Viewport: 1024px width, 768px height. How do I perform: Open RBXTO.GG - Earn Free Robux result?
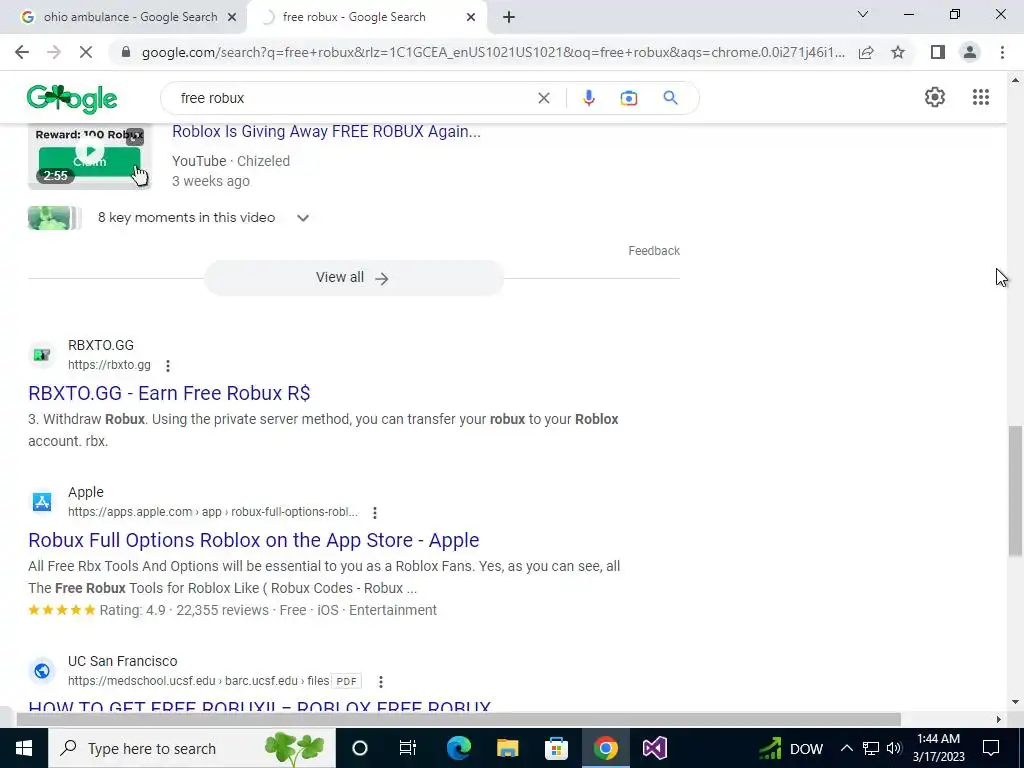169,393
